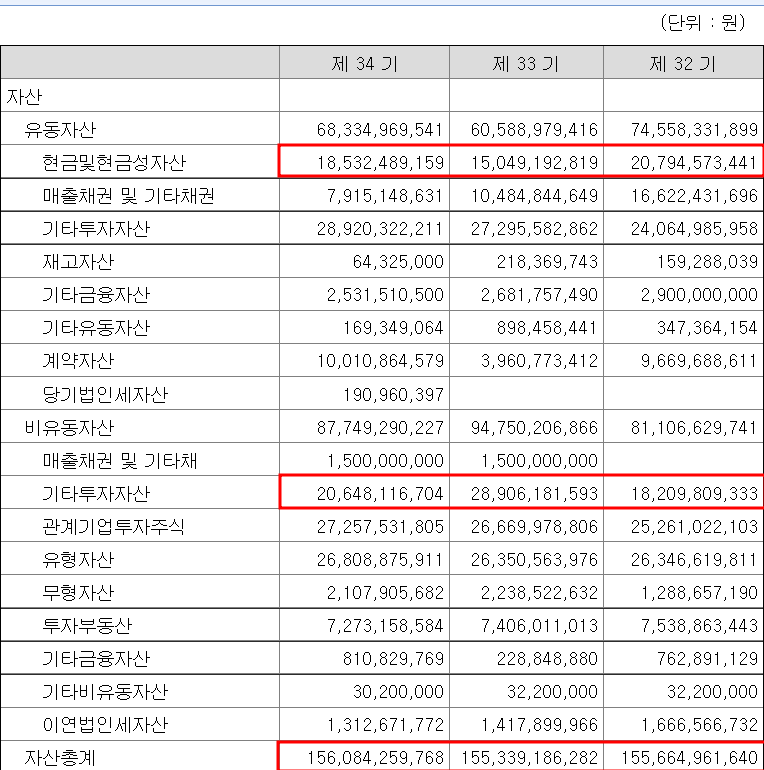Click value 218,369,743
Screen dimensions: 764x770
coord(547,262)
